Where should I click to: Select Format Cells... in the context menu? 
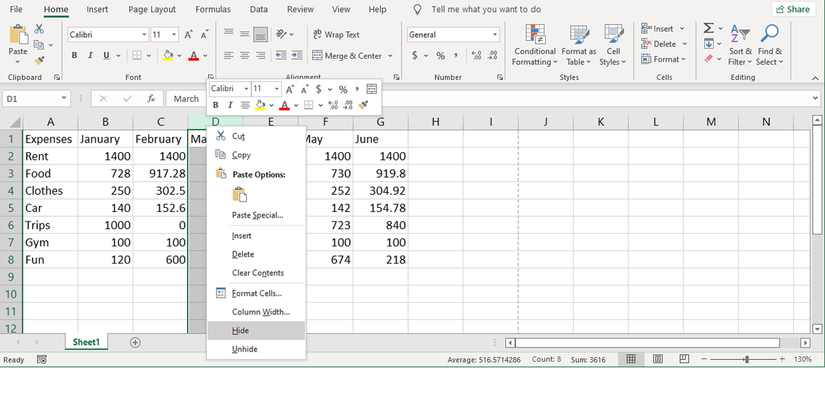(256, 293)
